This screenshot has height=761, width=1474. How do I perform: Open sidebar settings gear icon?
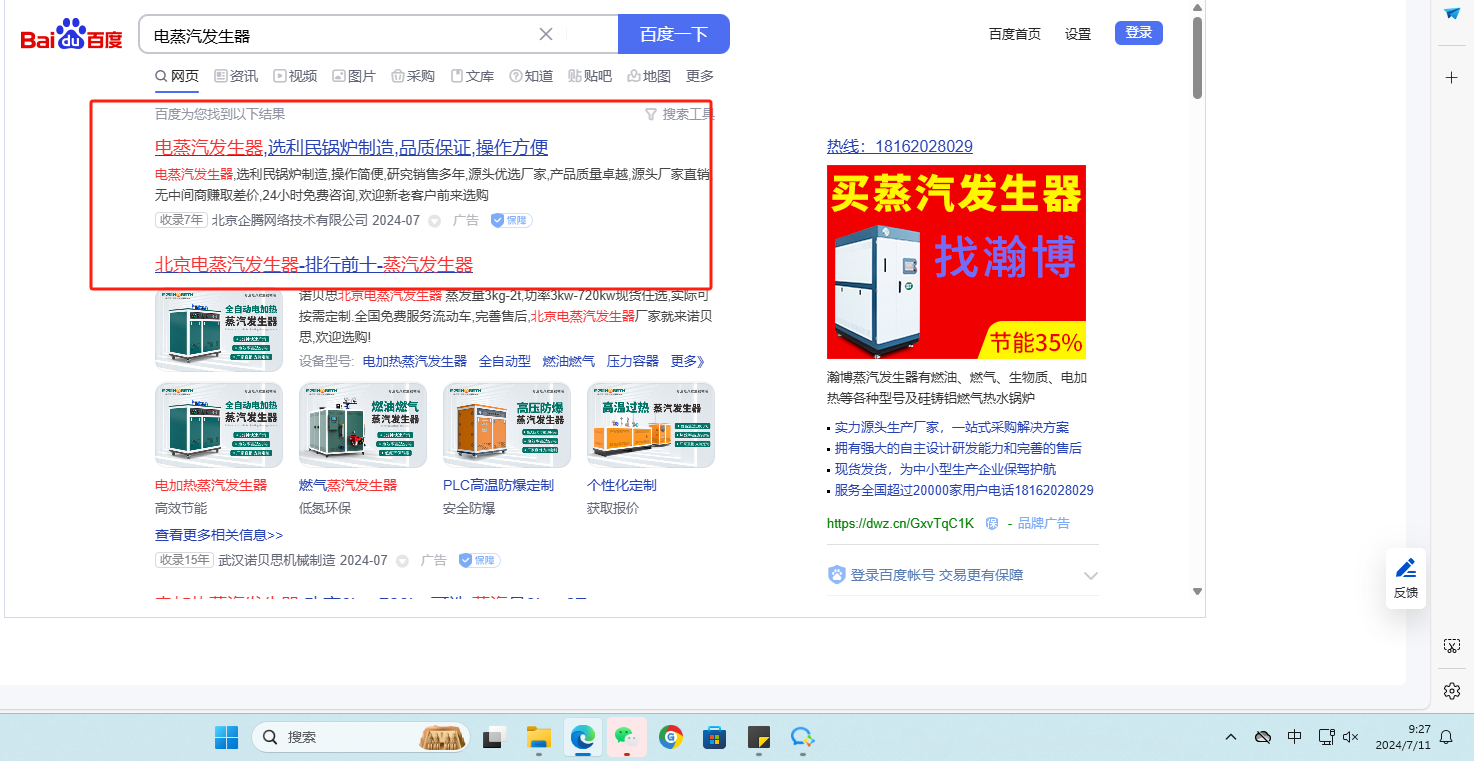[1452, 691]
